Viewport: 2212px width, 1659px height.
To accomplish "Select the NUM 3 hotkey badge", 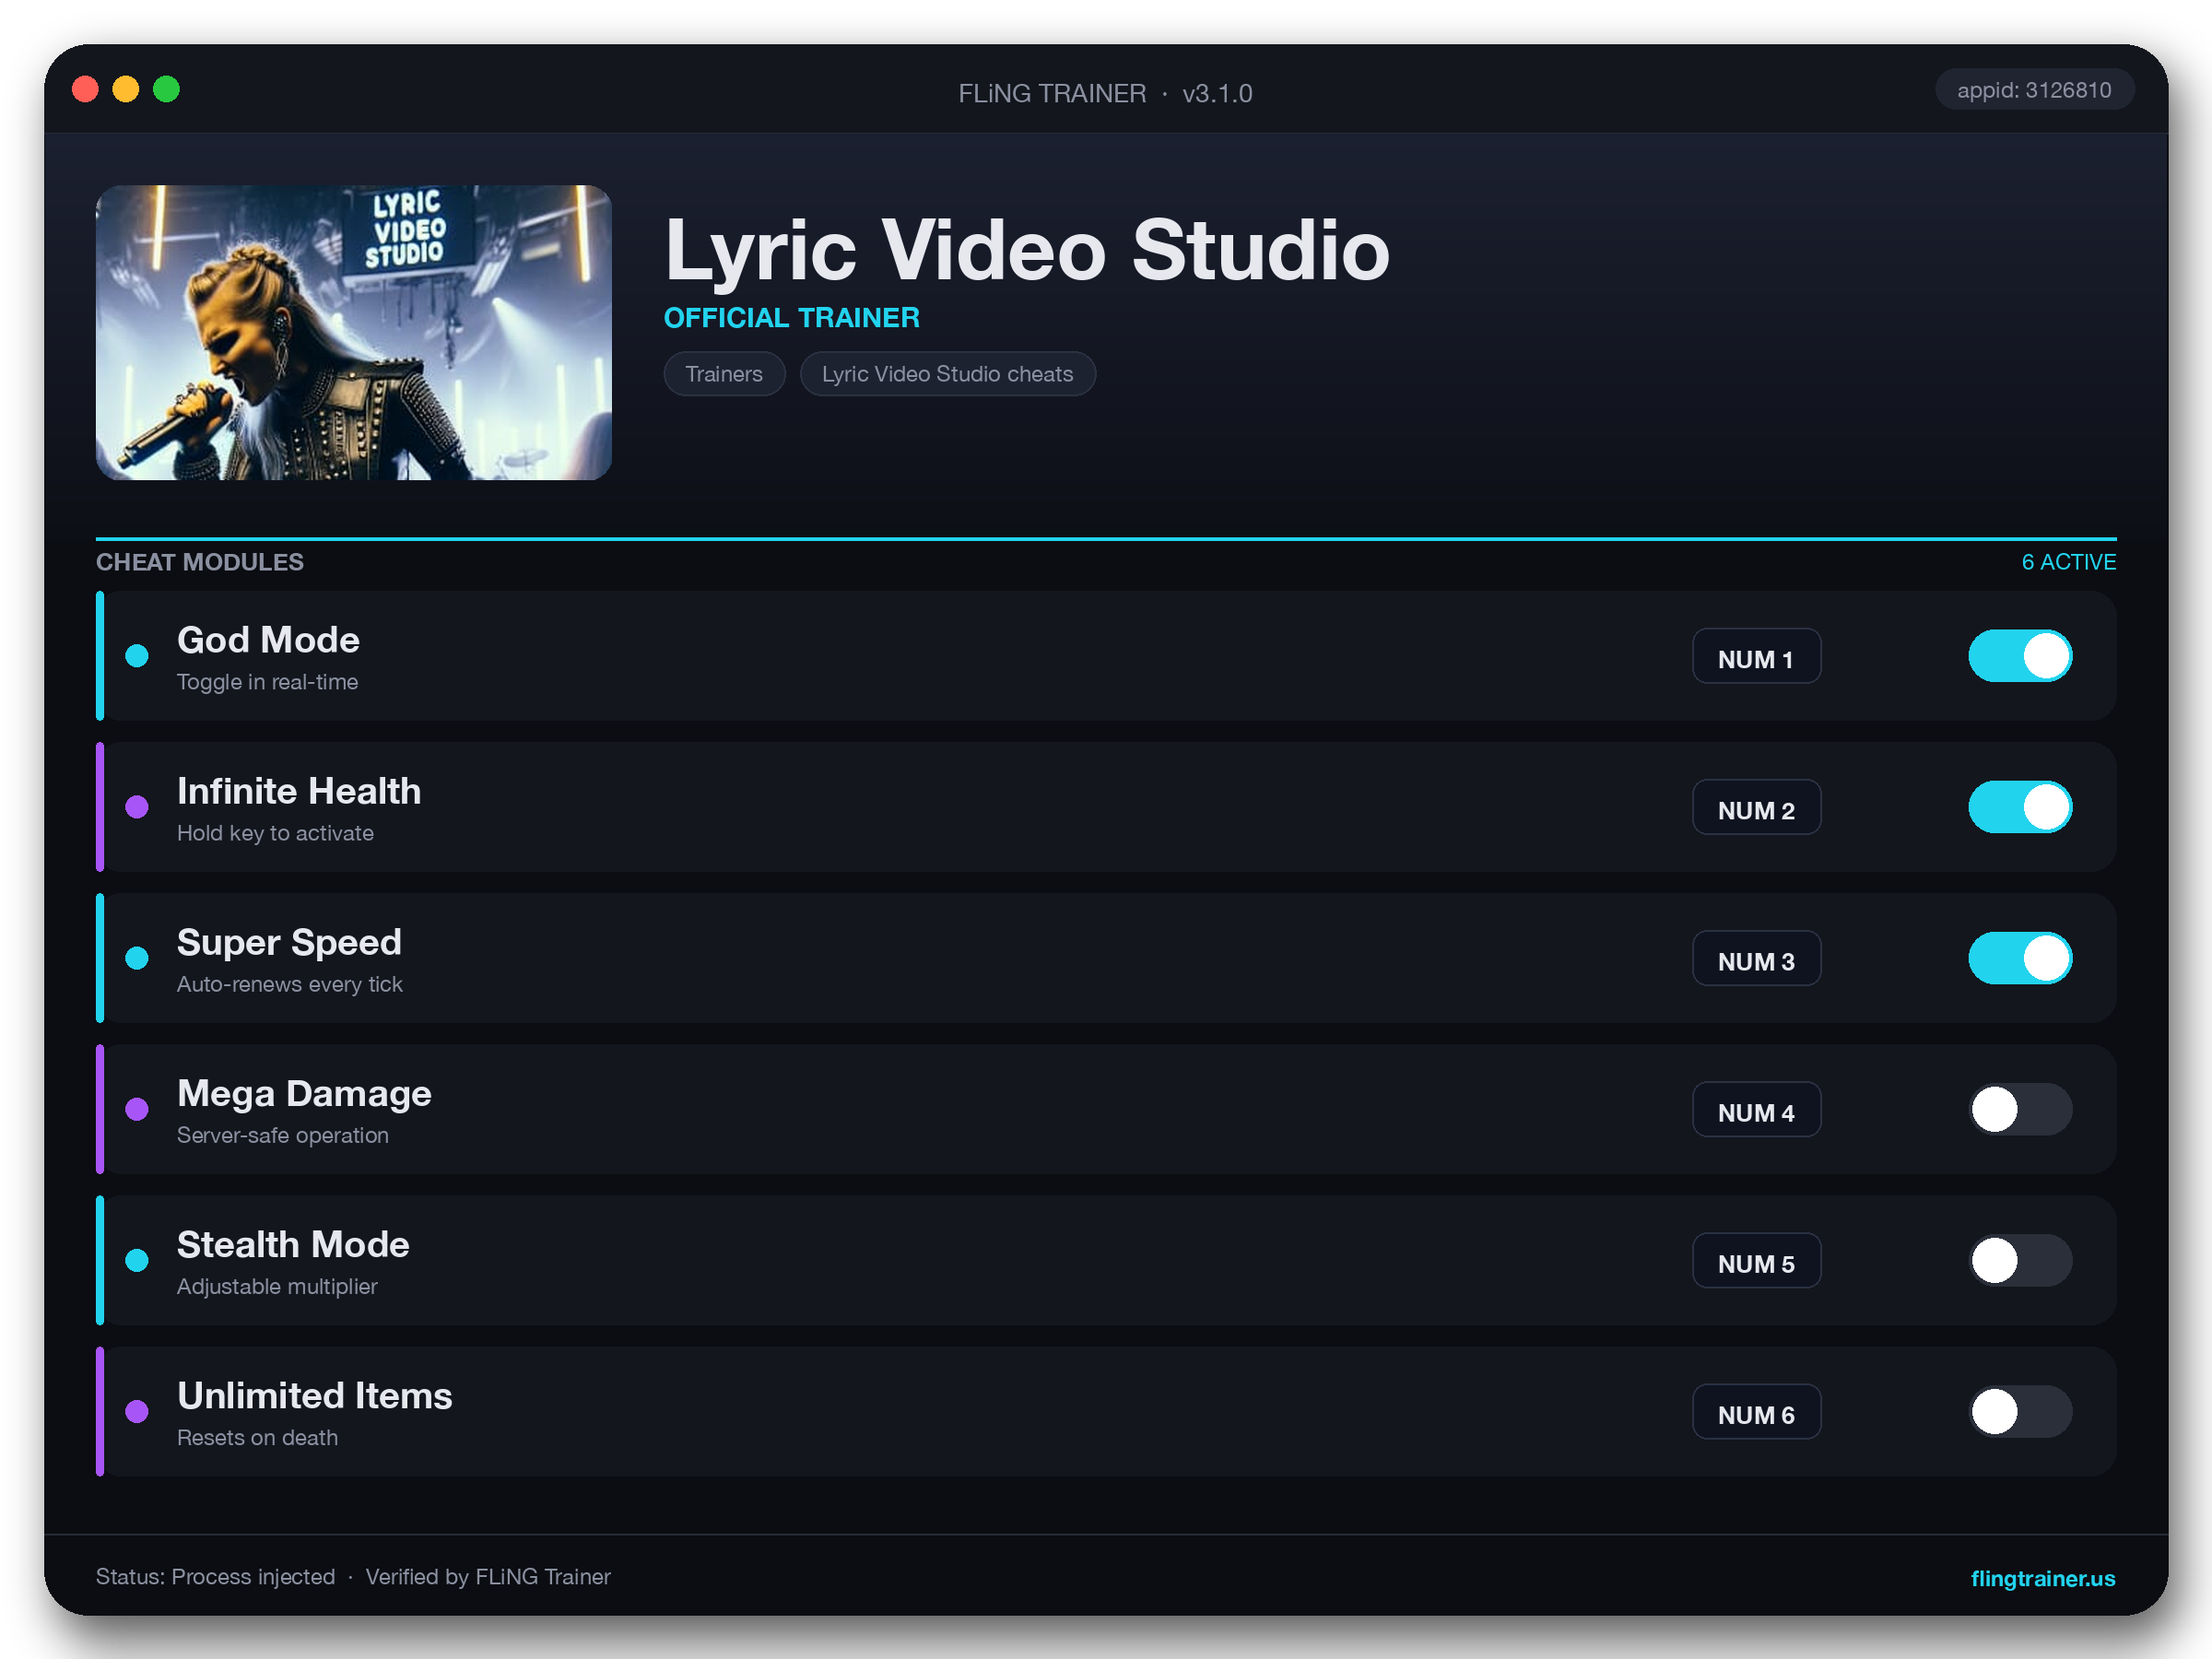I will (1756, 959).
